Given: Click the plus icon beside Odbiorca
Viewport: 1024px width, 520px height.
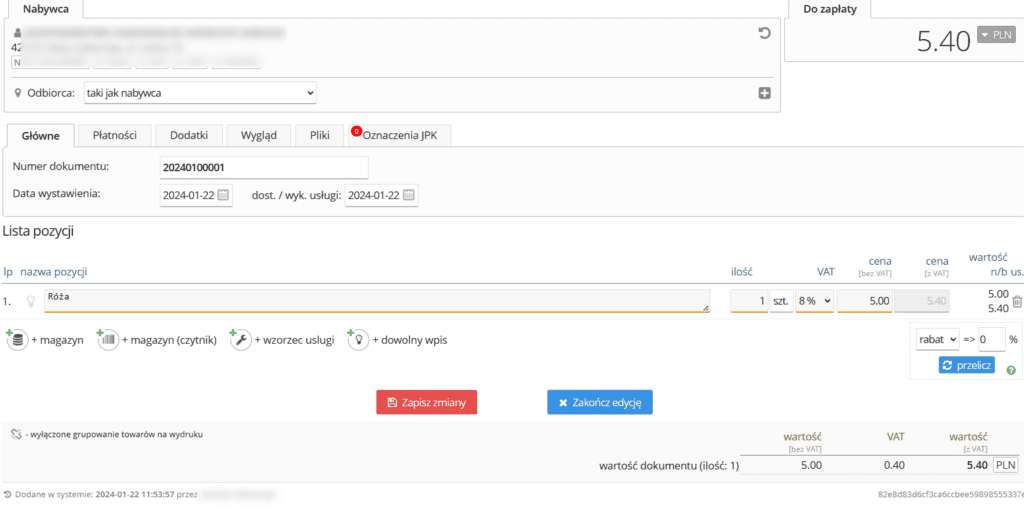Looking at the screenshot, I should click(764, 93).
